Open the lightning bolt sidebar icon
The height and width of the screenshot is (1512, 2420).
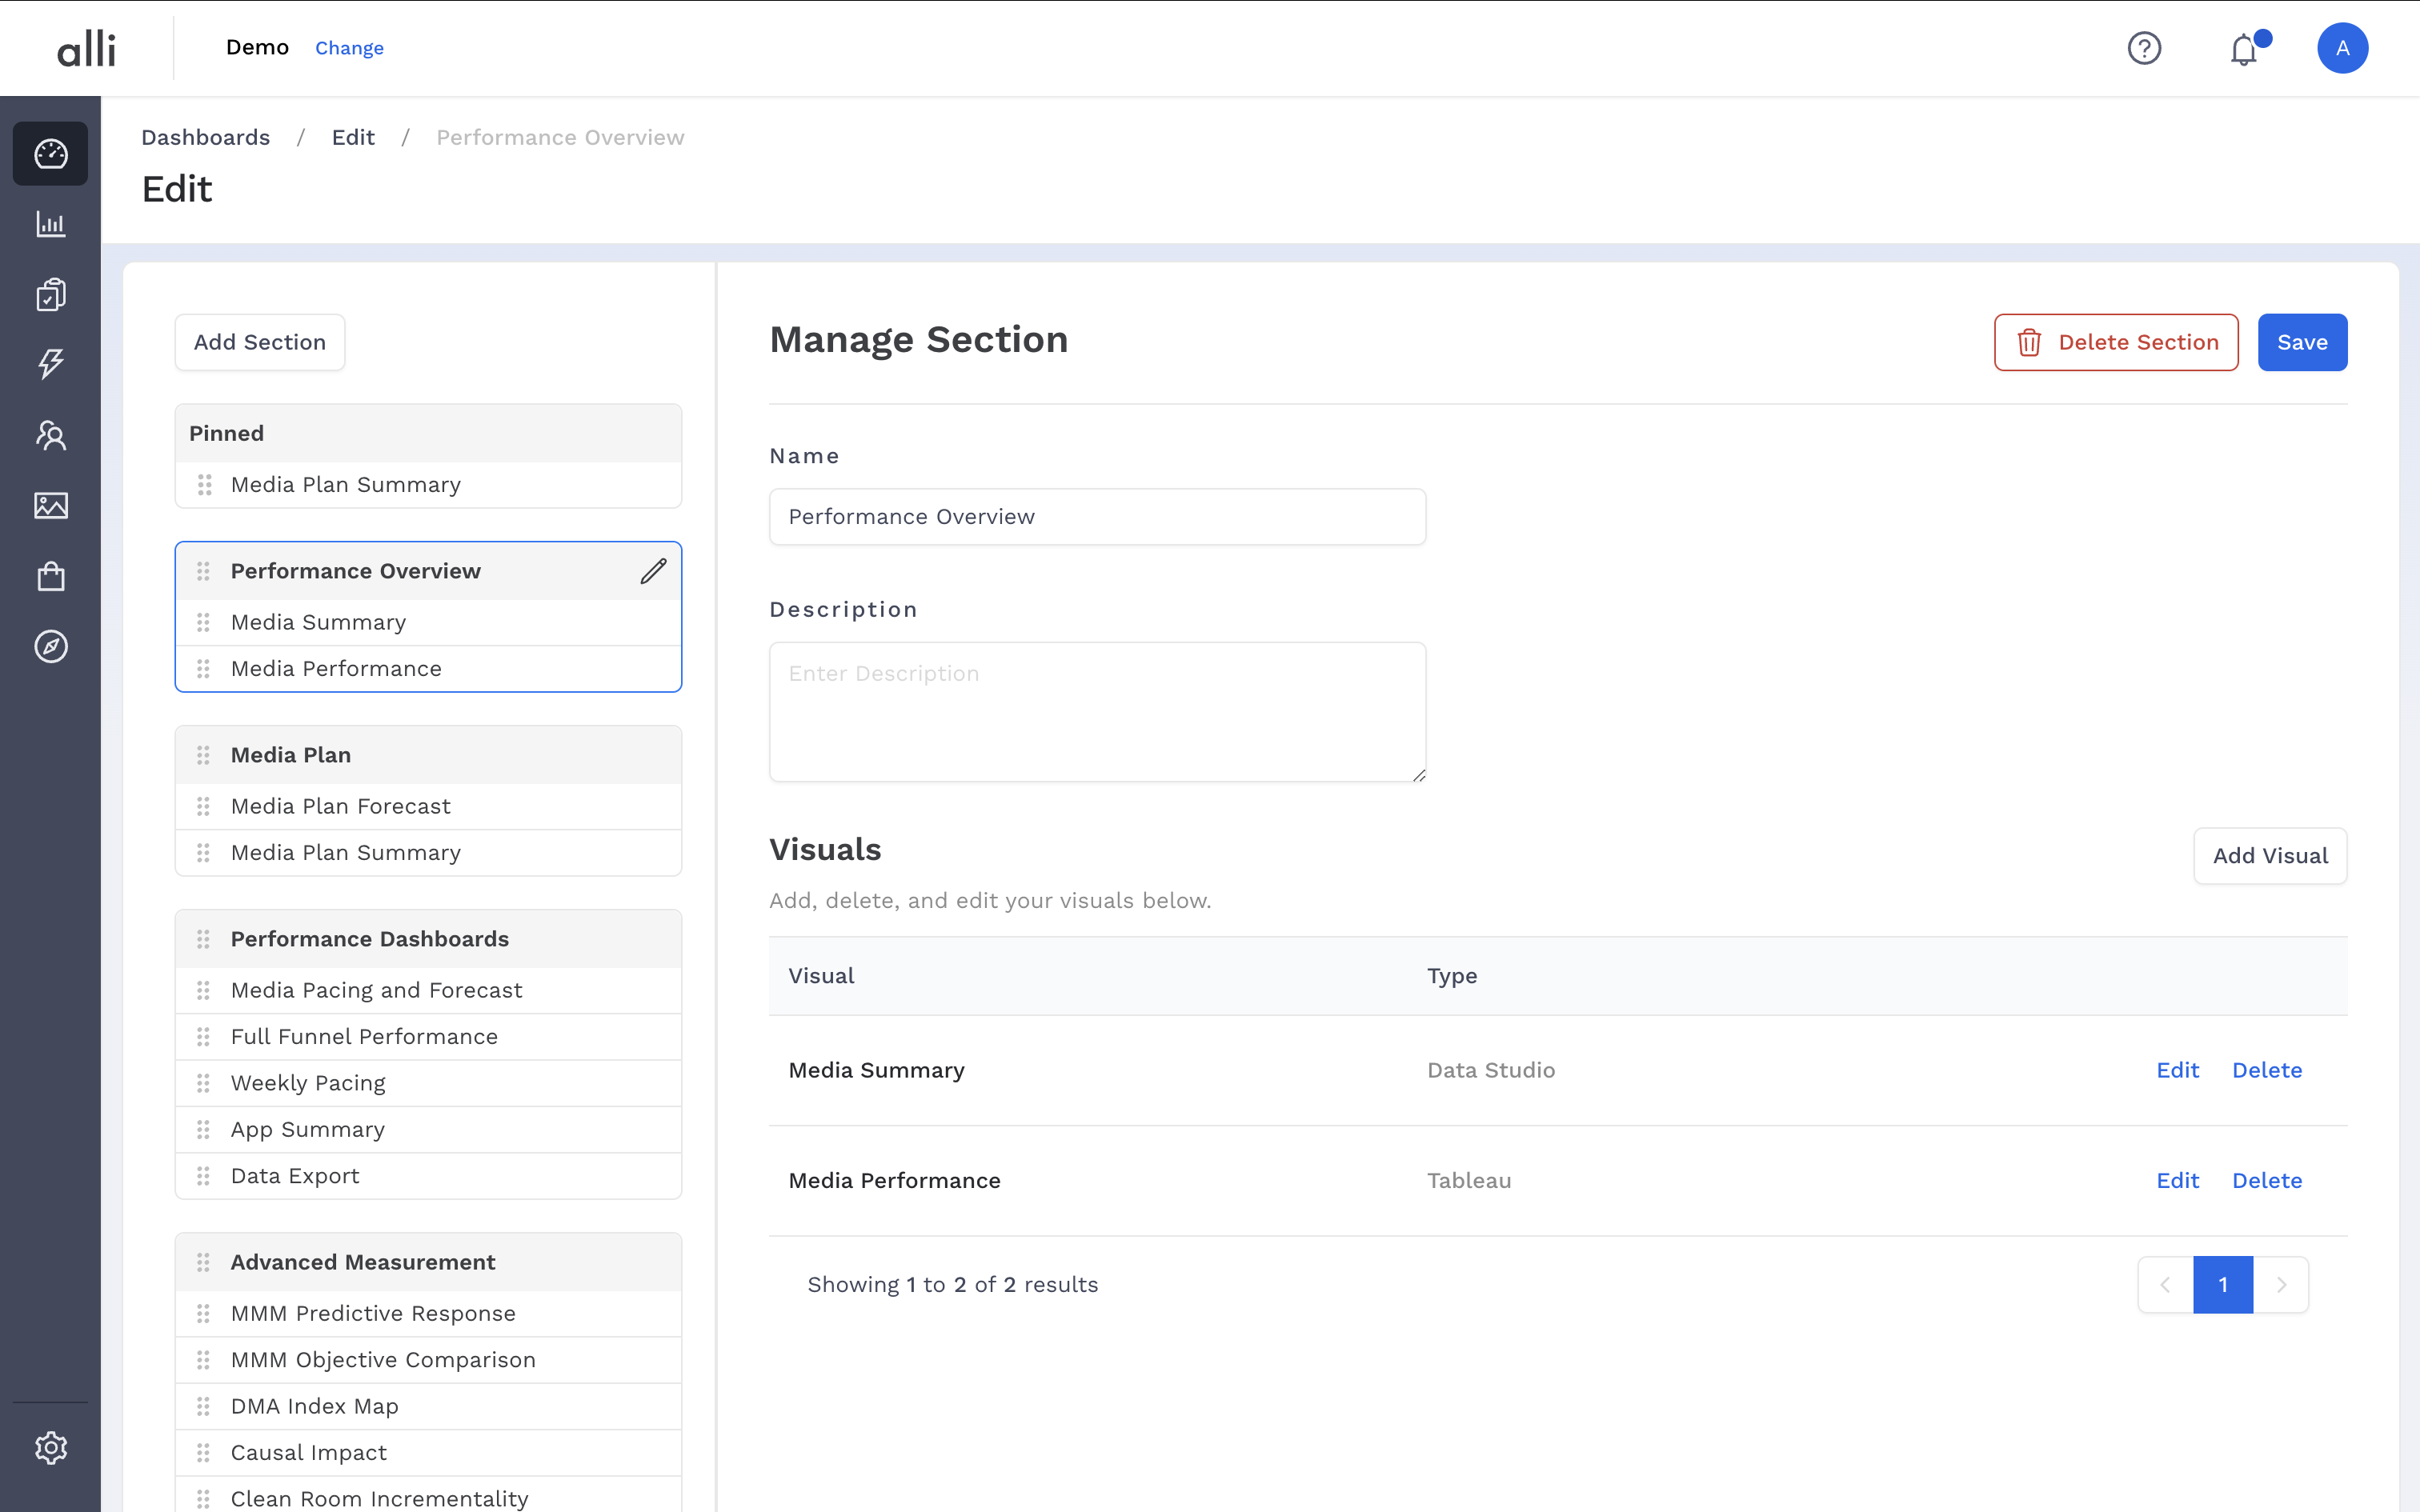tap(50, 364)
